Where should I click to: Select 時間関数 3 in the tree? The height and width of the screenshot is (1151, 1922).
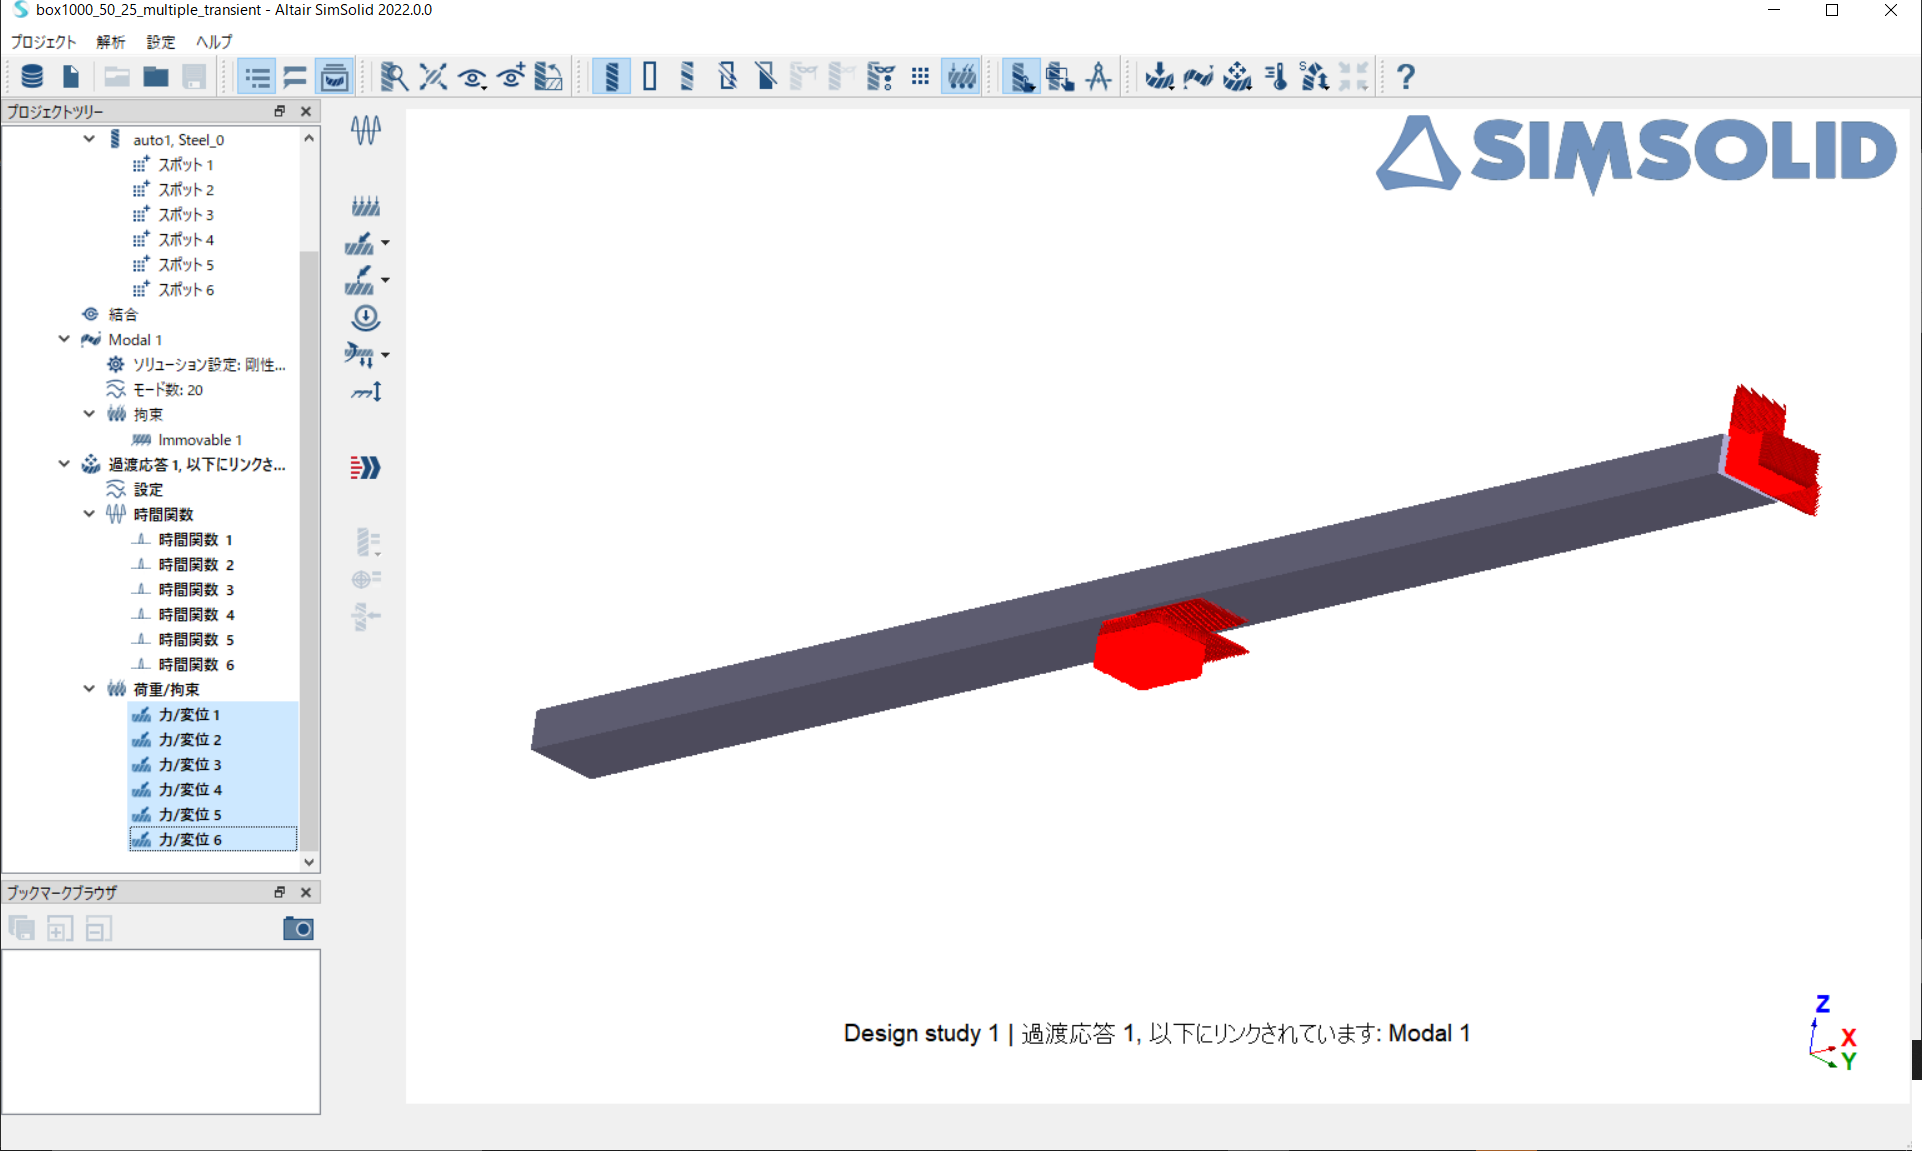point(195,590)
